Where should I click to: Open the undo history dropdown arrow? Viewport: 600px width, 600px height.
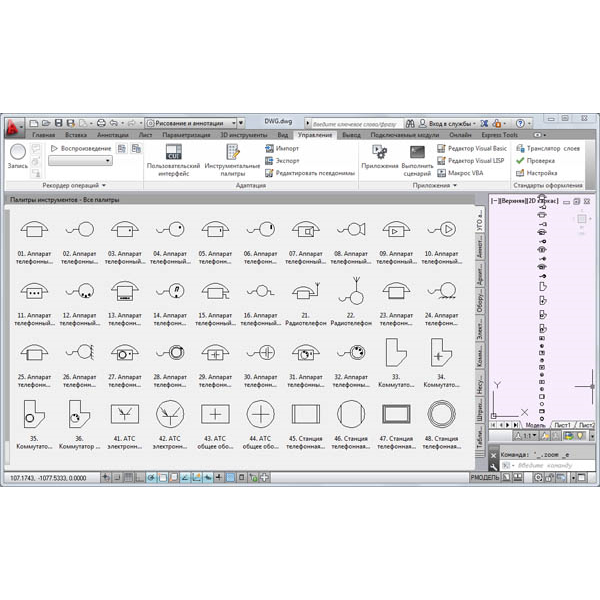(122, 123)
